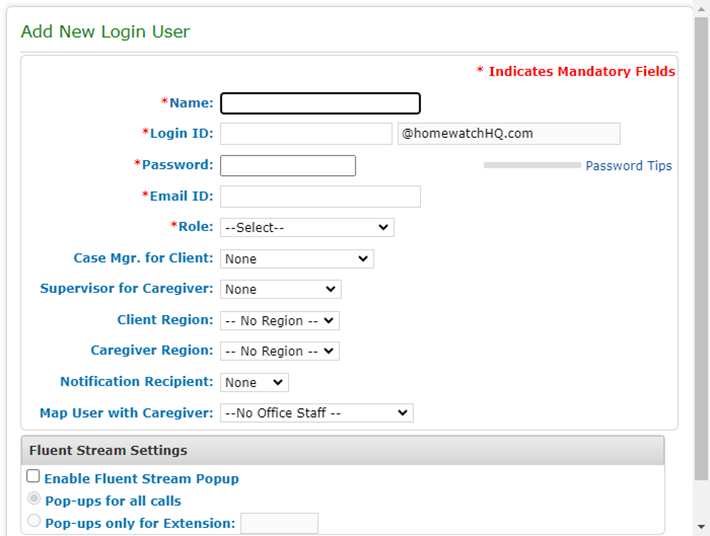Viewport: 710px width, 536px height.
Task: Focus the Login ID input box
Action: pos(306,134)
